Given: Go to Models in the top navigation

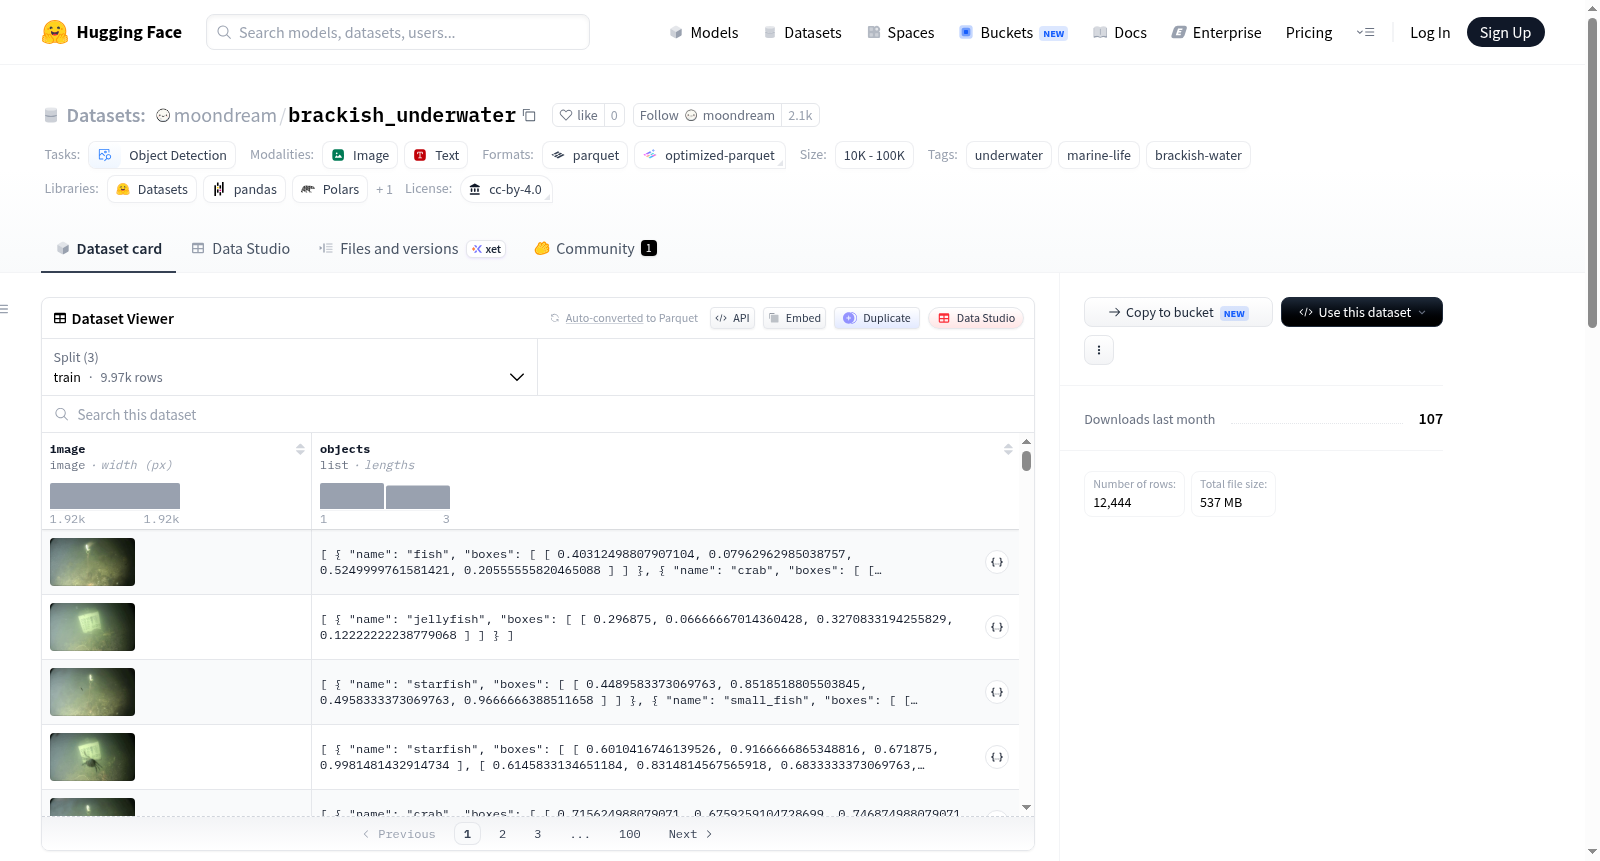Looking at the screenshot, I should click(x=704, y=32).
